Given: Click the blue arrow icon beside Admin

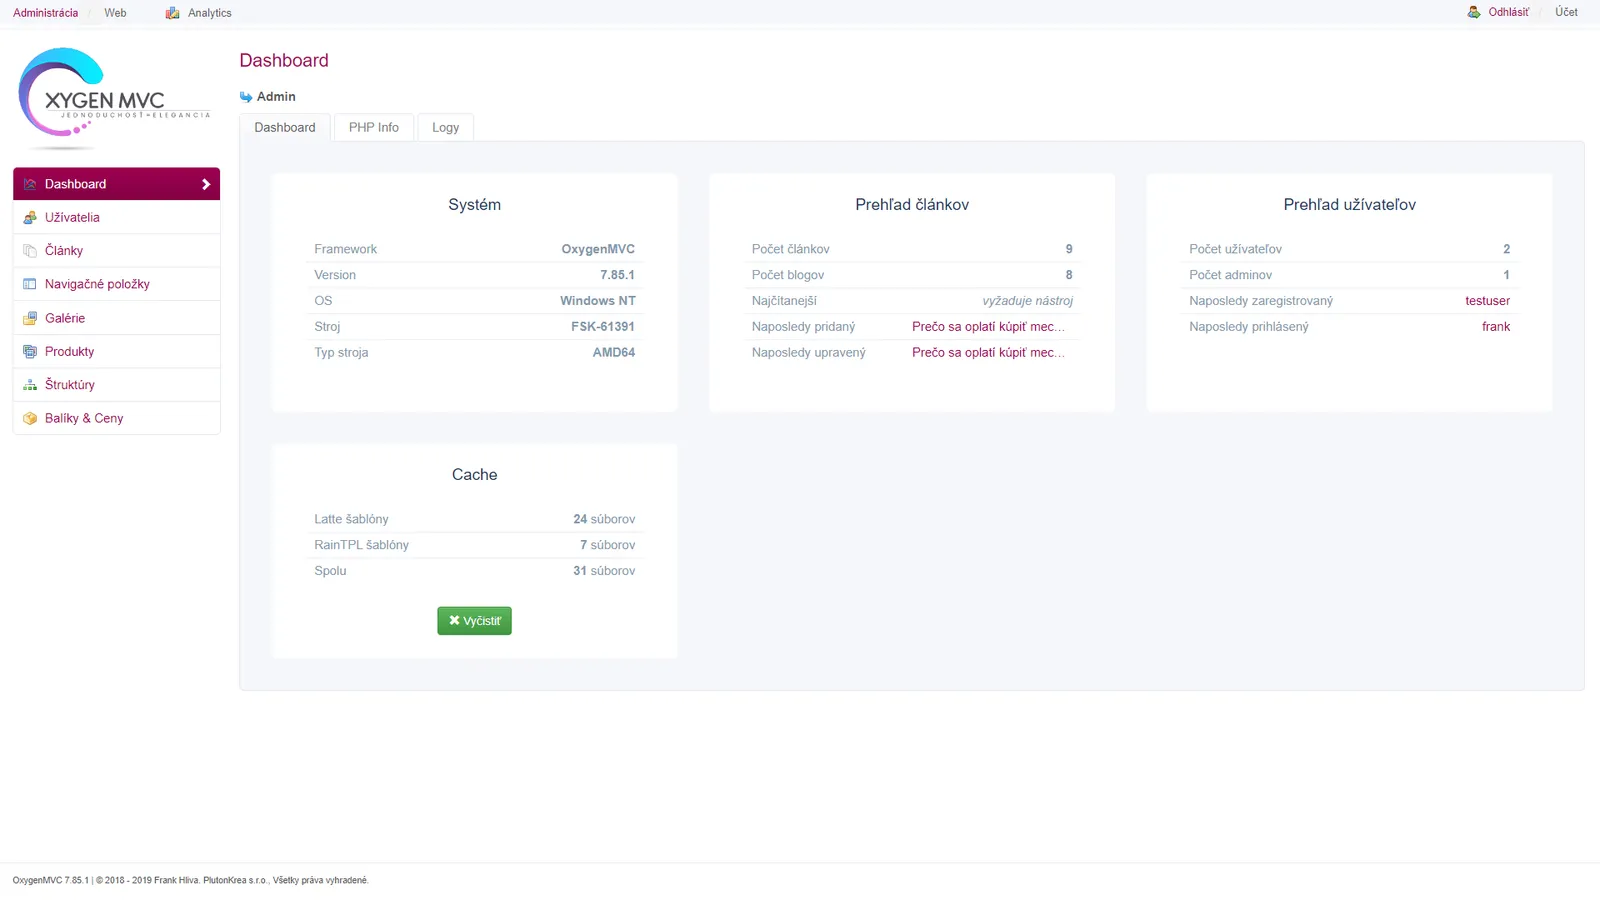Looking at the screenshot, I should tap(246, 97).
